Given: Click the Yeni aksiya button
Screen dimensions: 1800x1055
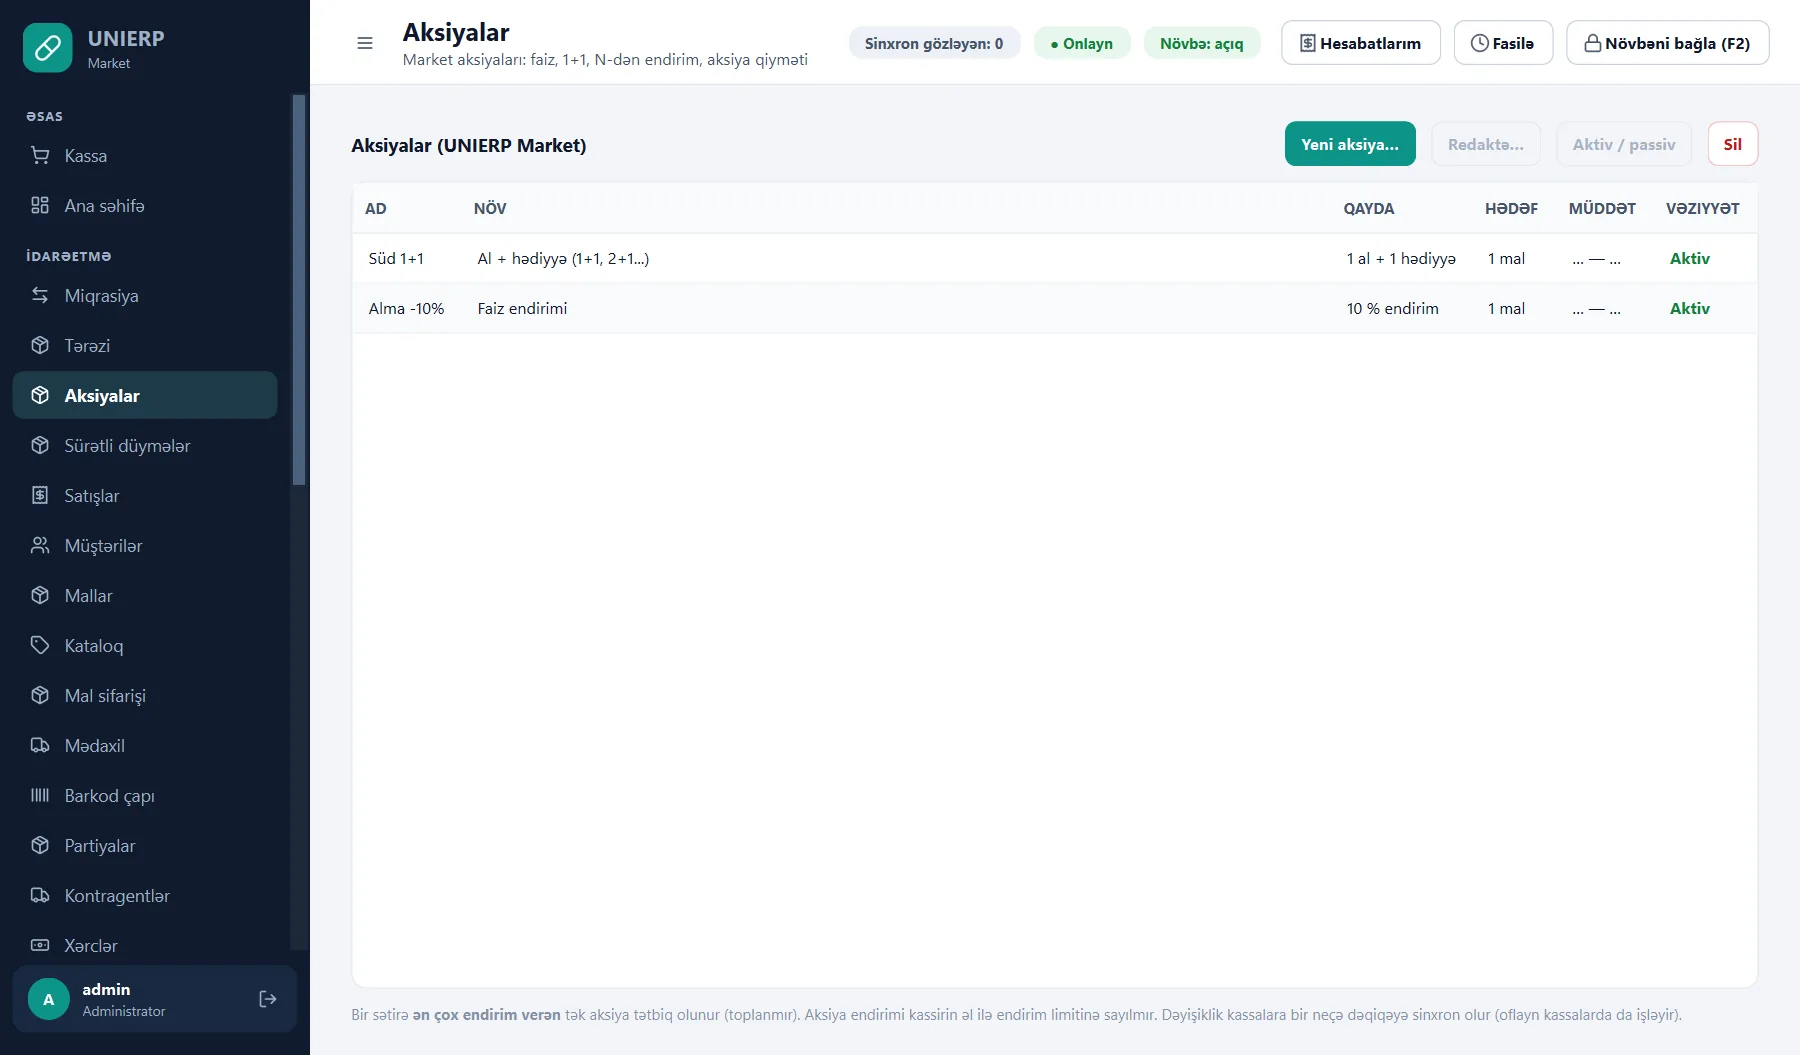Looking at the screenshot, I should 1350,144.
